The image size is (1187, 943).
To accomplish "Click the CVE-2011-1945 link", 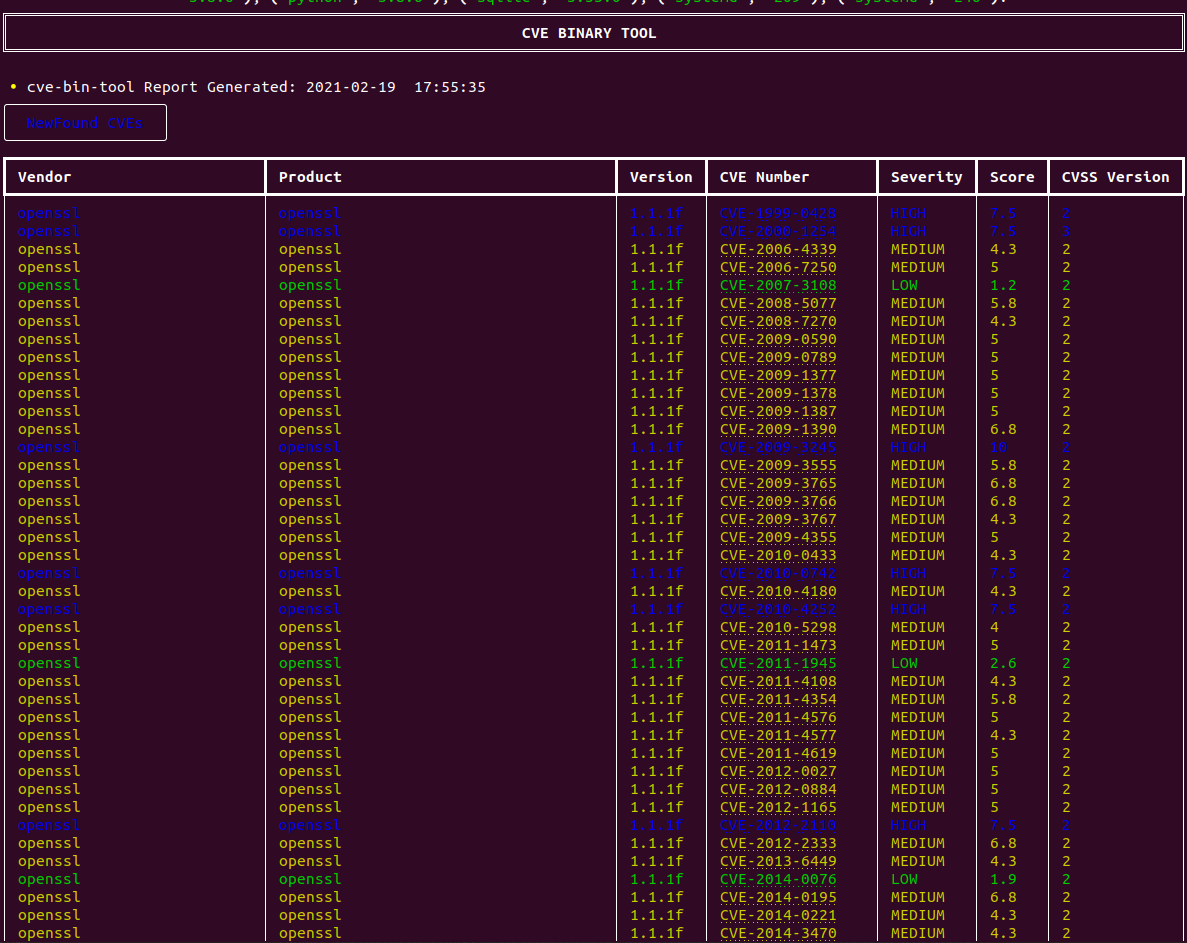I will [778, 663].
